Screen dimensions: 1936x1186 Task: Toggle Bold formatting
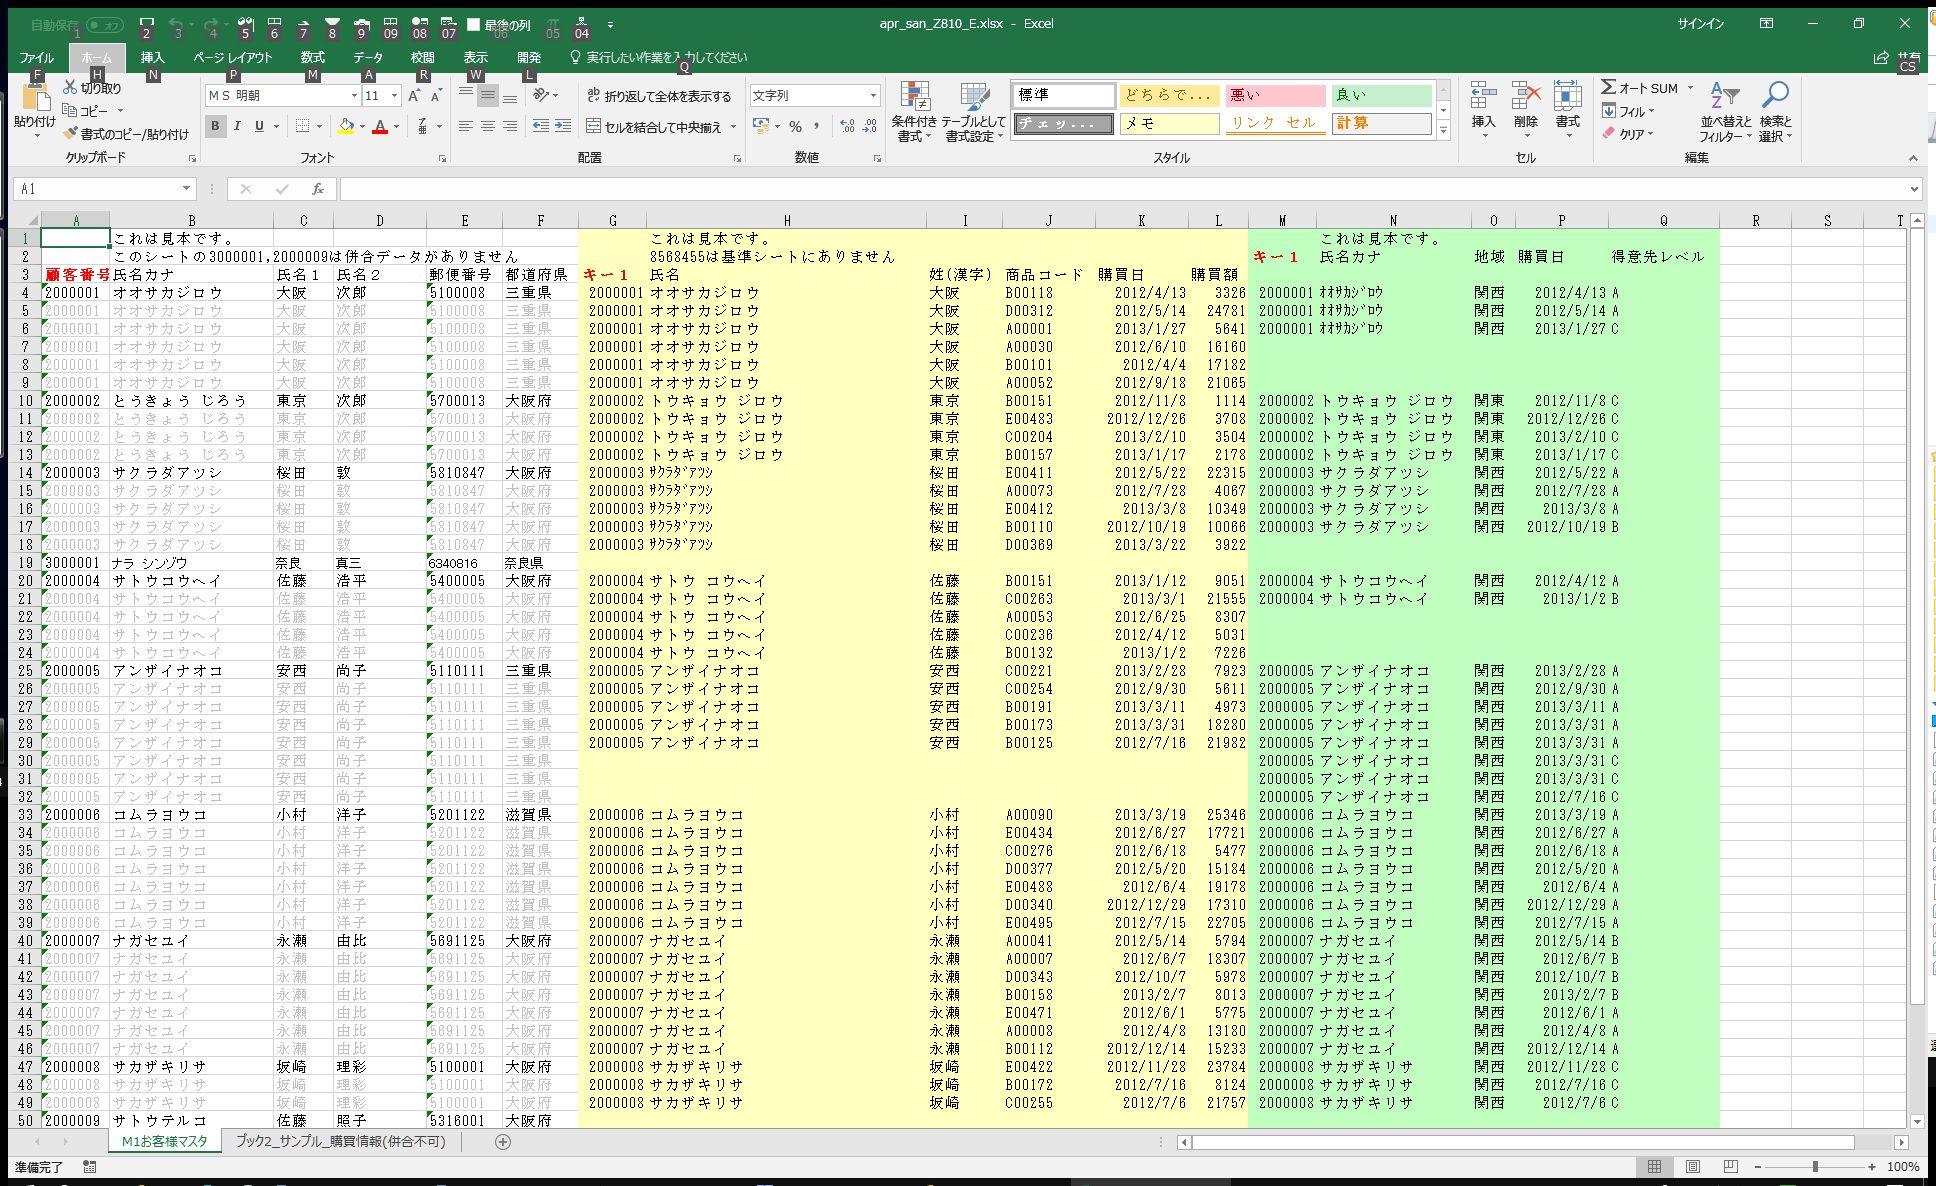(215, 126)
